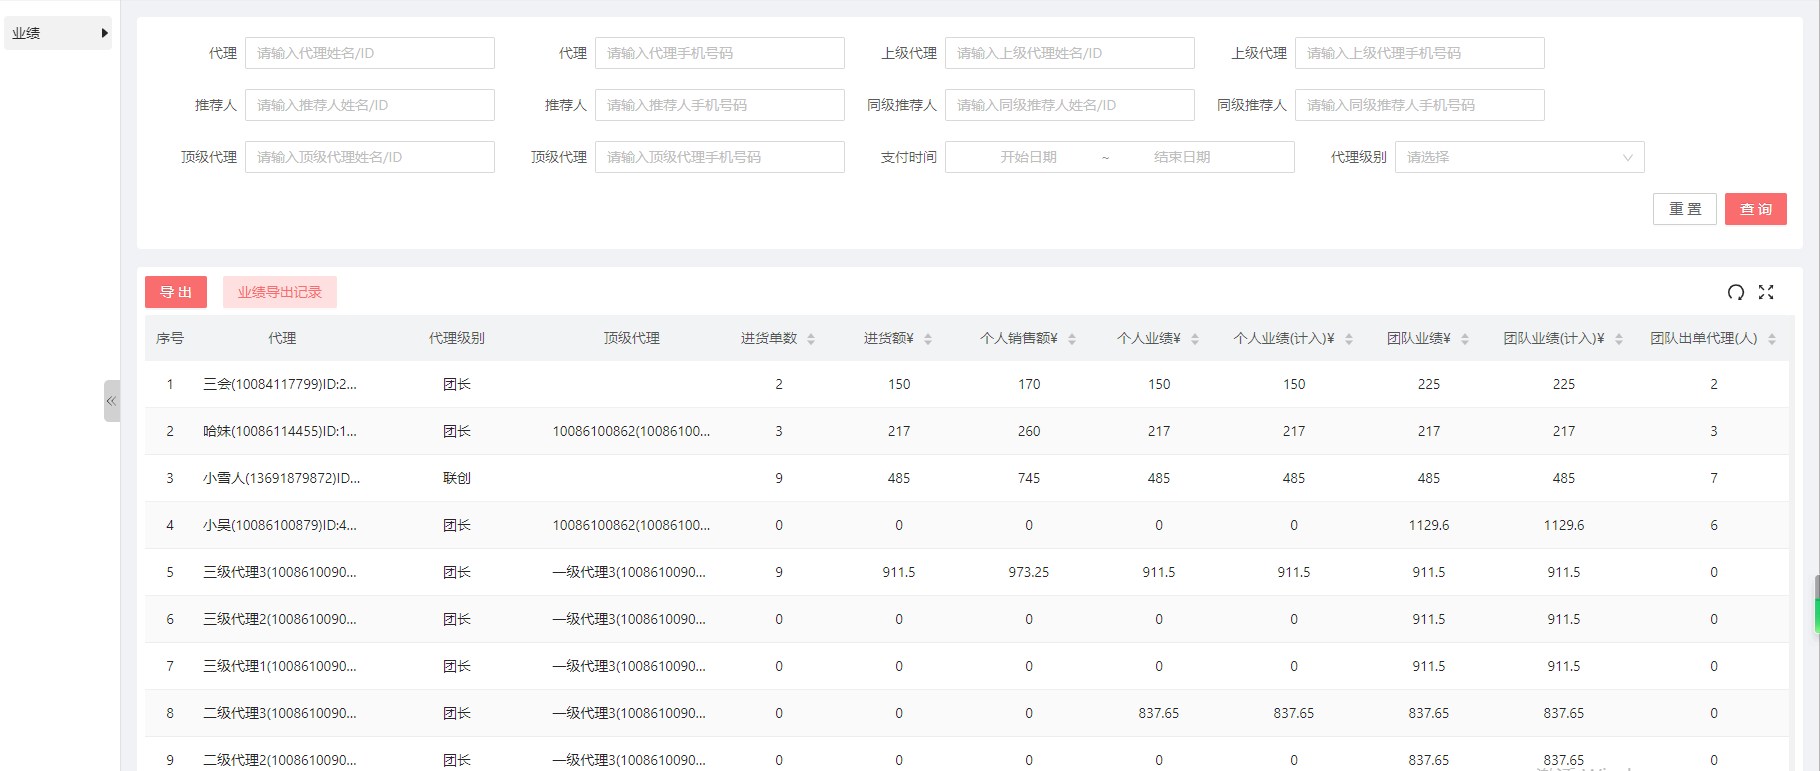Screen dimensions: 1820x771
Task: Click the 导出 export button
Action: [x=176, y=292]
